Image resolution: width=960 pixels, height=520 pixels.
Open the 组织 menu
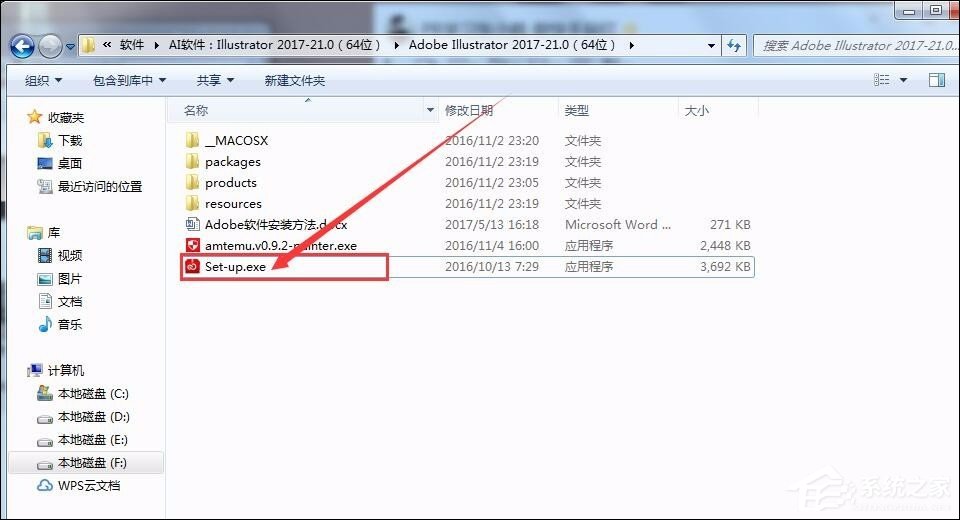point(43,80)
